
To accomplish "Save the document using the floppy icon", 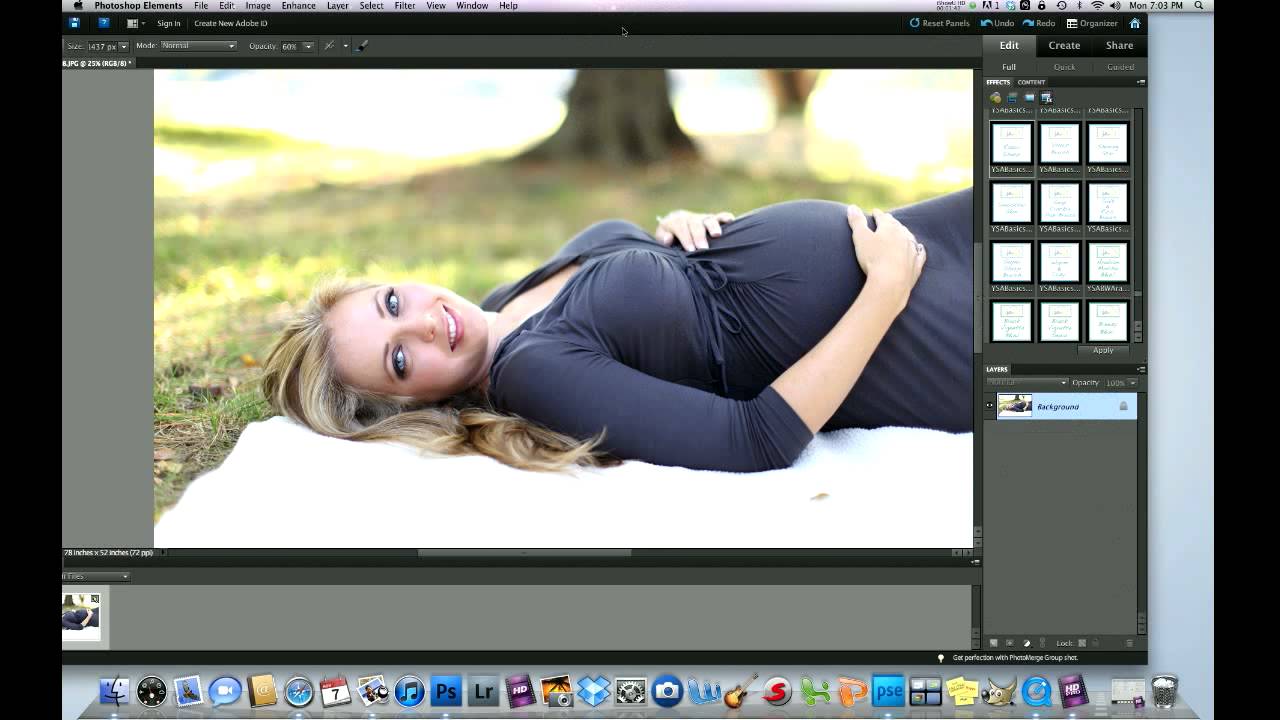I will click(x=74, y=23).
